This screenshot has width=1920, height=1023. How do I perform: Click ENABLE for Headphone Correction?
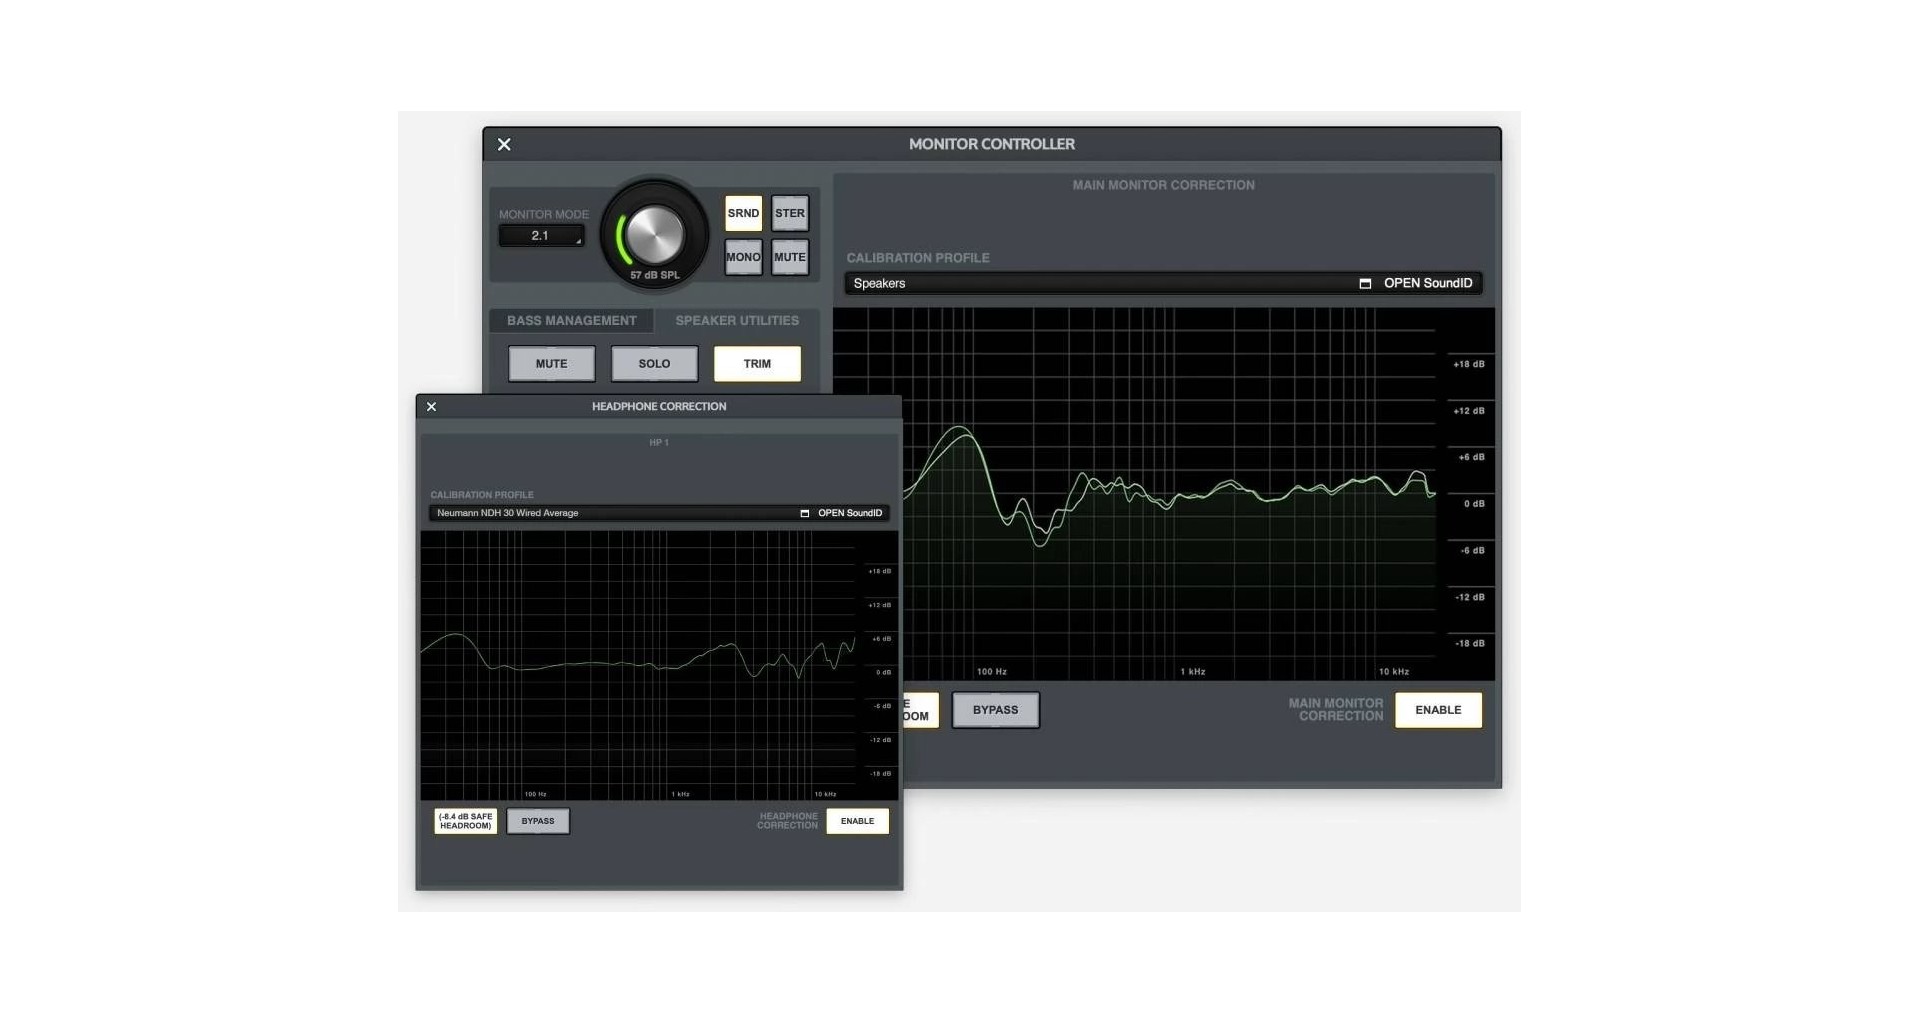pyautogui.click(x=857, y=821)
